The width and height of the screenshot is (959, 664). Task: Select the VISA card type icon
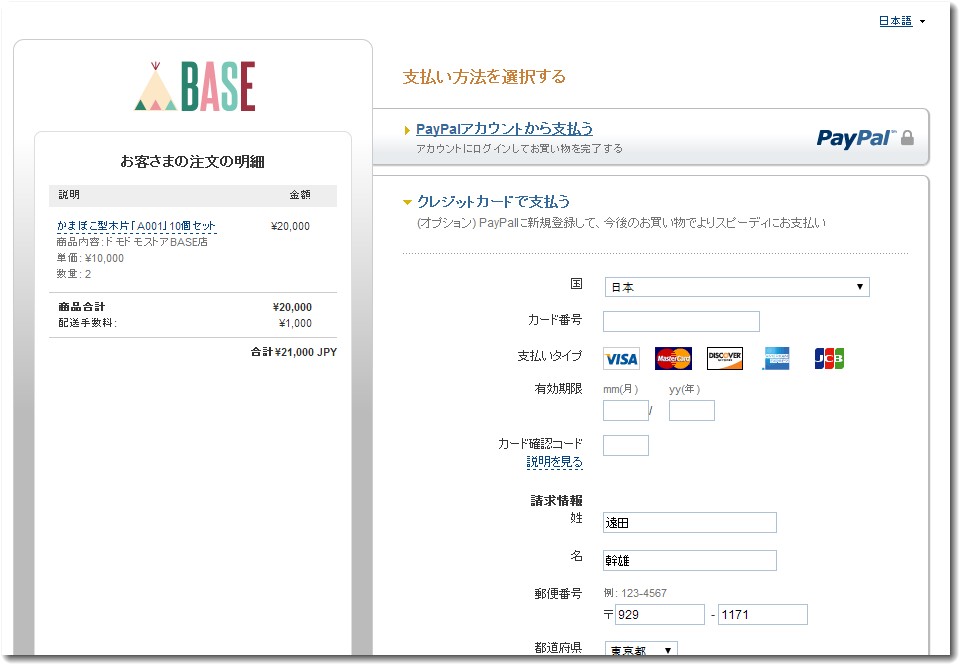[x=620, y=358]
